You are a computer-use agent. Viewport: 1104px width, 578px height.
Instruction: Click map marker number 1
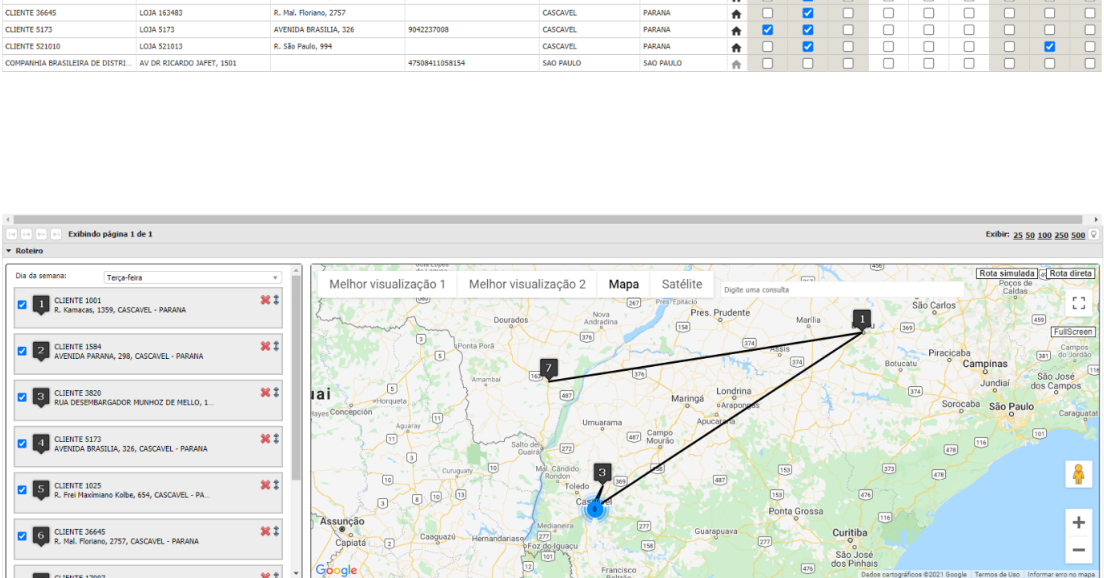(x=862, y=320)
